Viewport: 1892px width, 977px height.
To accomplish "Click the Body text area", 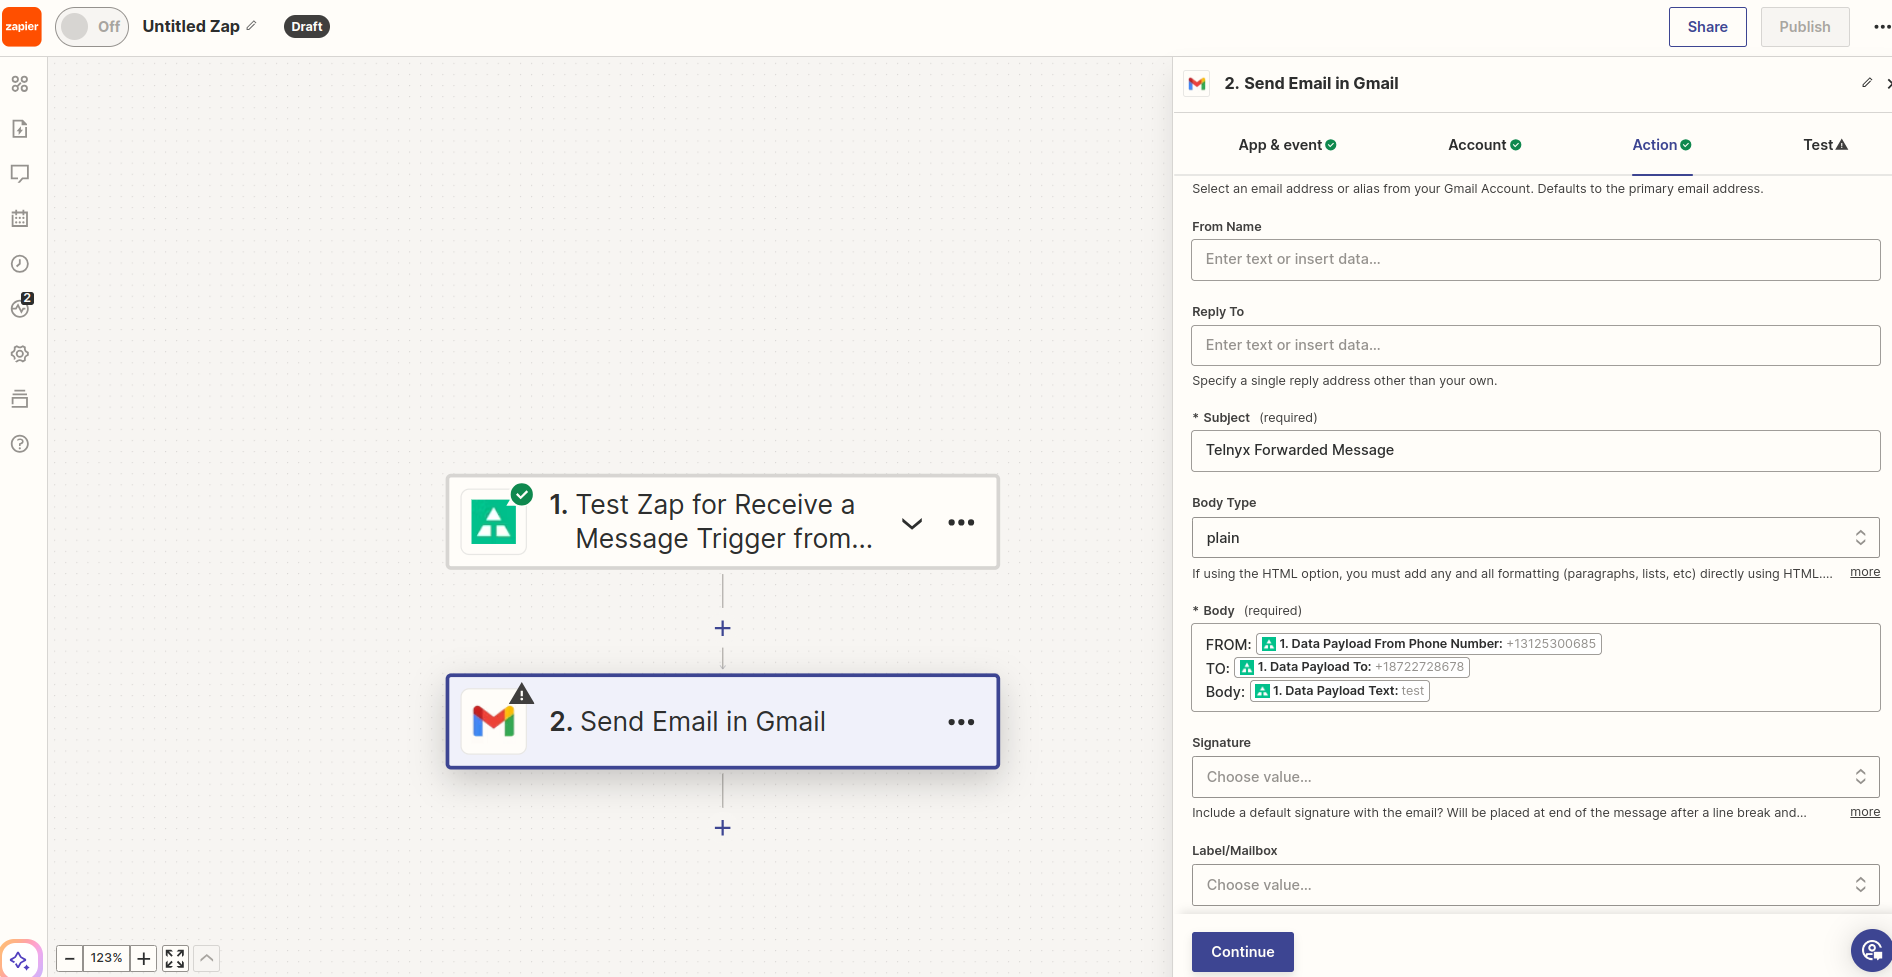I will pos(1535,668).
